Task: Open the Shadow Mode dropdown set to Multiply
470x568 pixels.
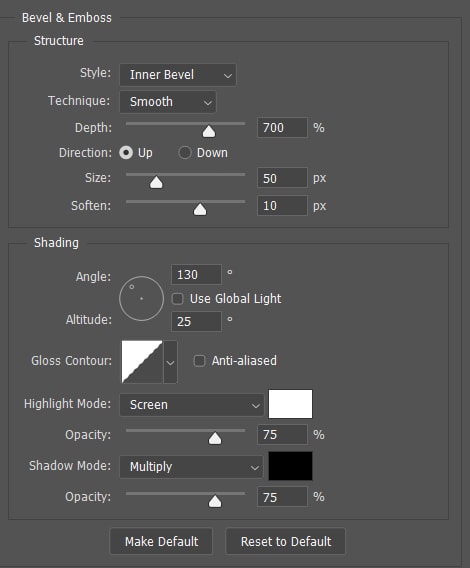Action: pyautogui.click(x=191, y=467)
